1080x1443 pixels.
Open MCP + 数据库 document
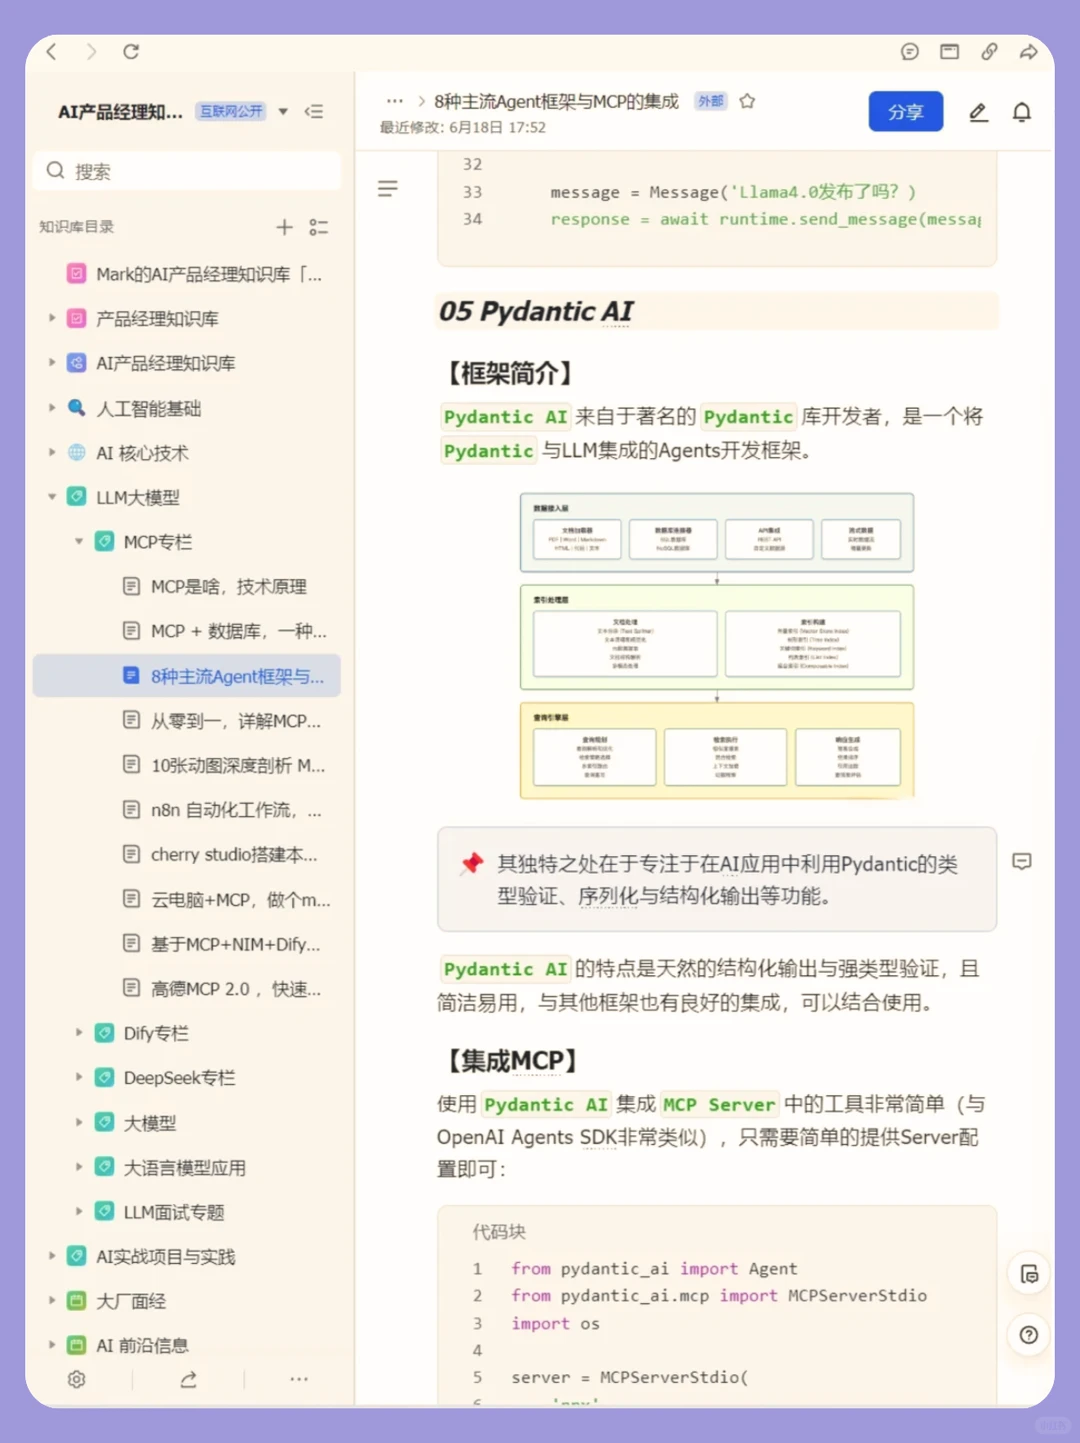click(187, 631)
